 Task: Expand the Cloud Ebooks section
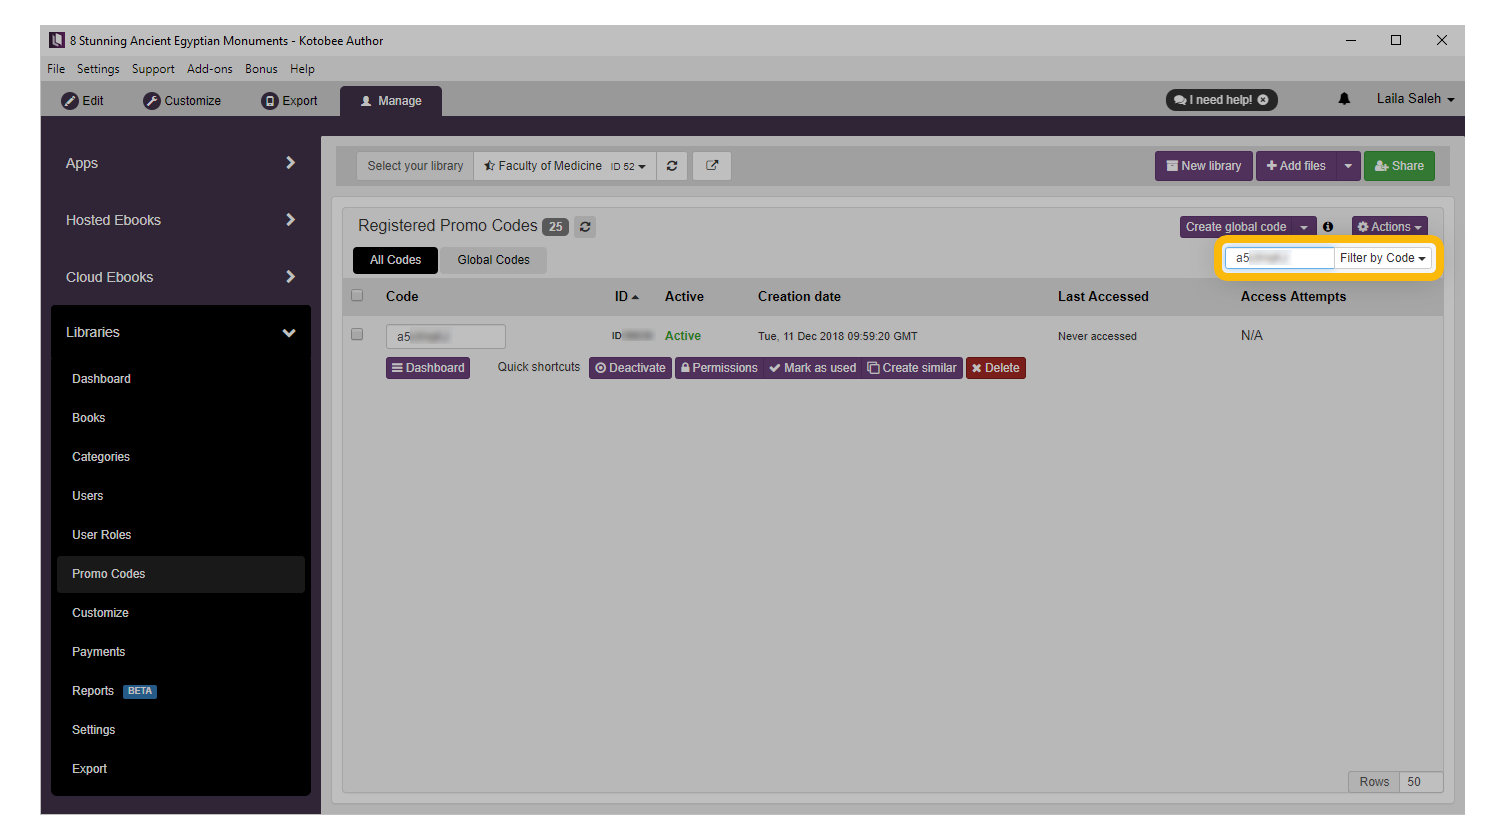(181, 277)
